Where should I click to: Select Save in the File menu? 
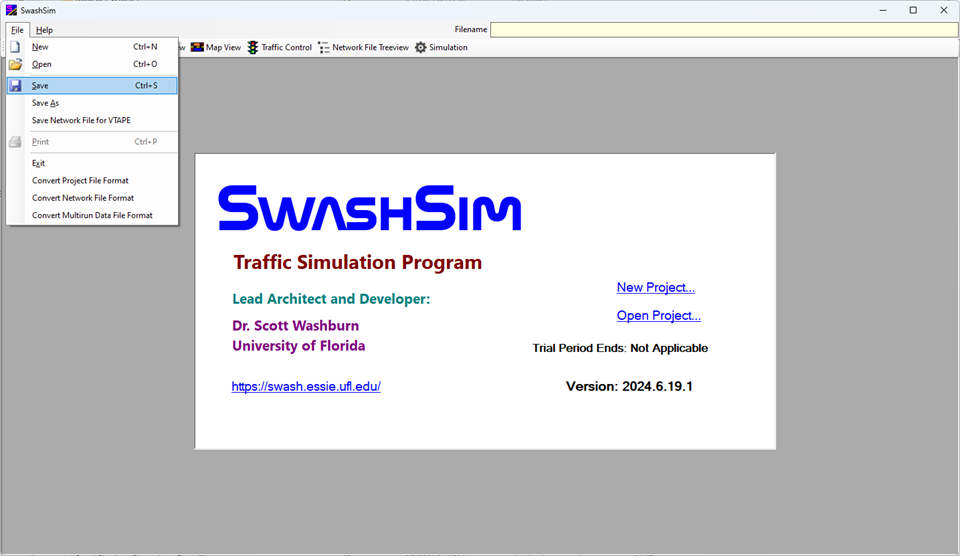(x=92, y=86)
